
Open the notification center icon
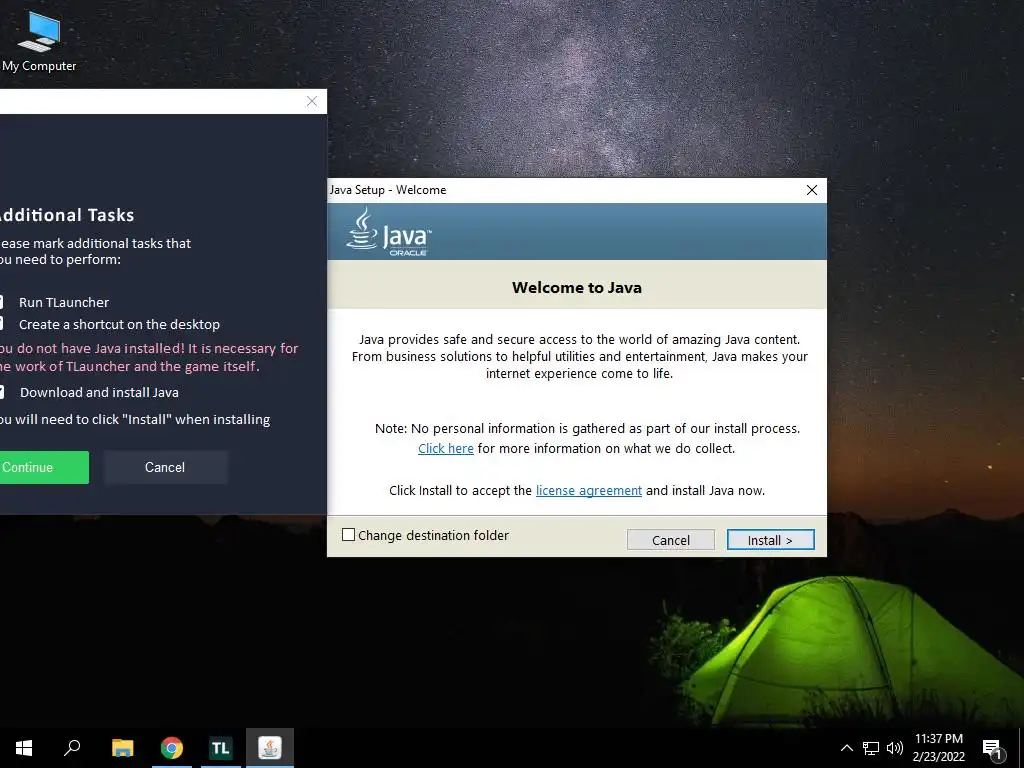point(992,749)
